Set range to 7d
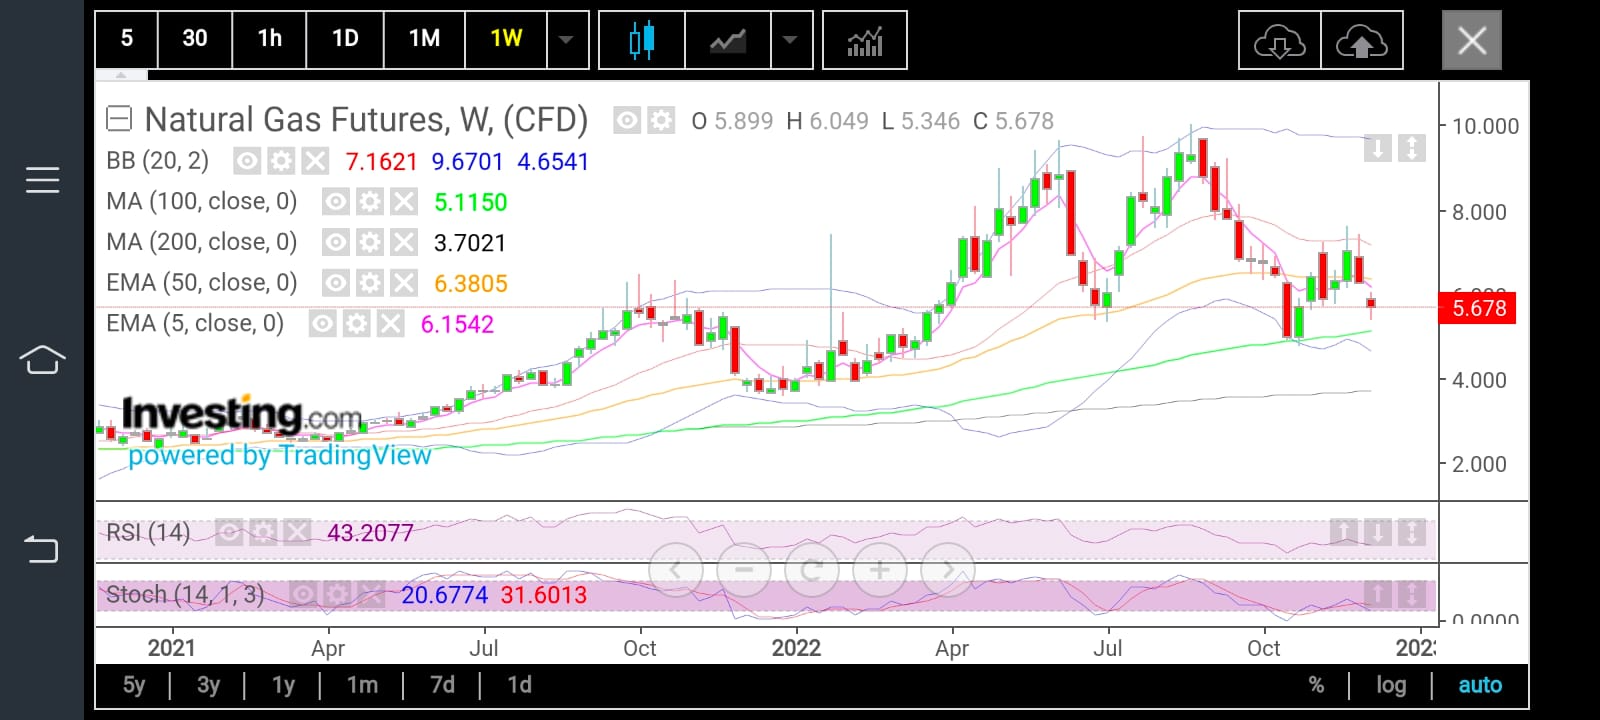The width and height of the screenshot is (1600, 720). (442, 685)
